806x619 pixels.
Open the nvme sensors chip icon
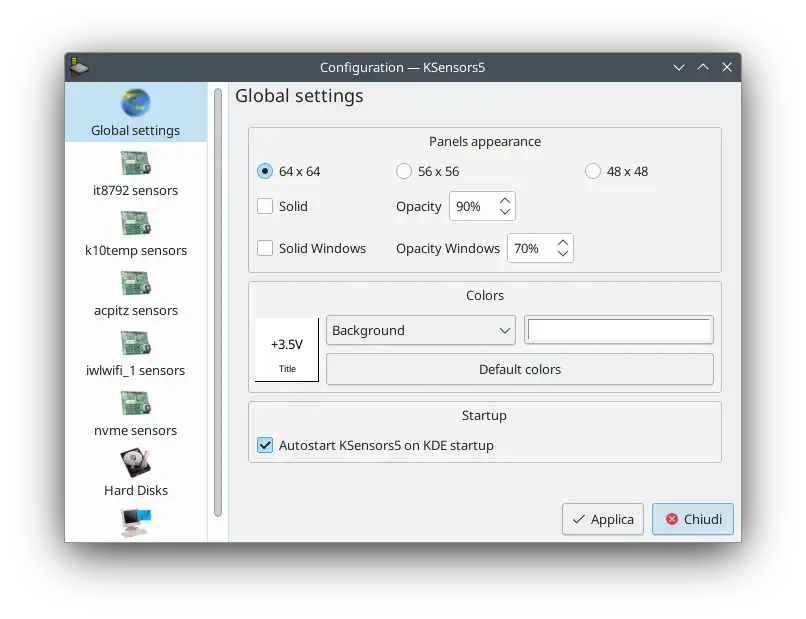(136, 403)
